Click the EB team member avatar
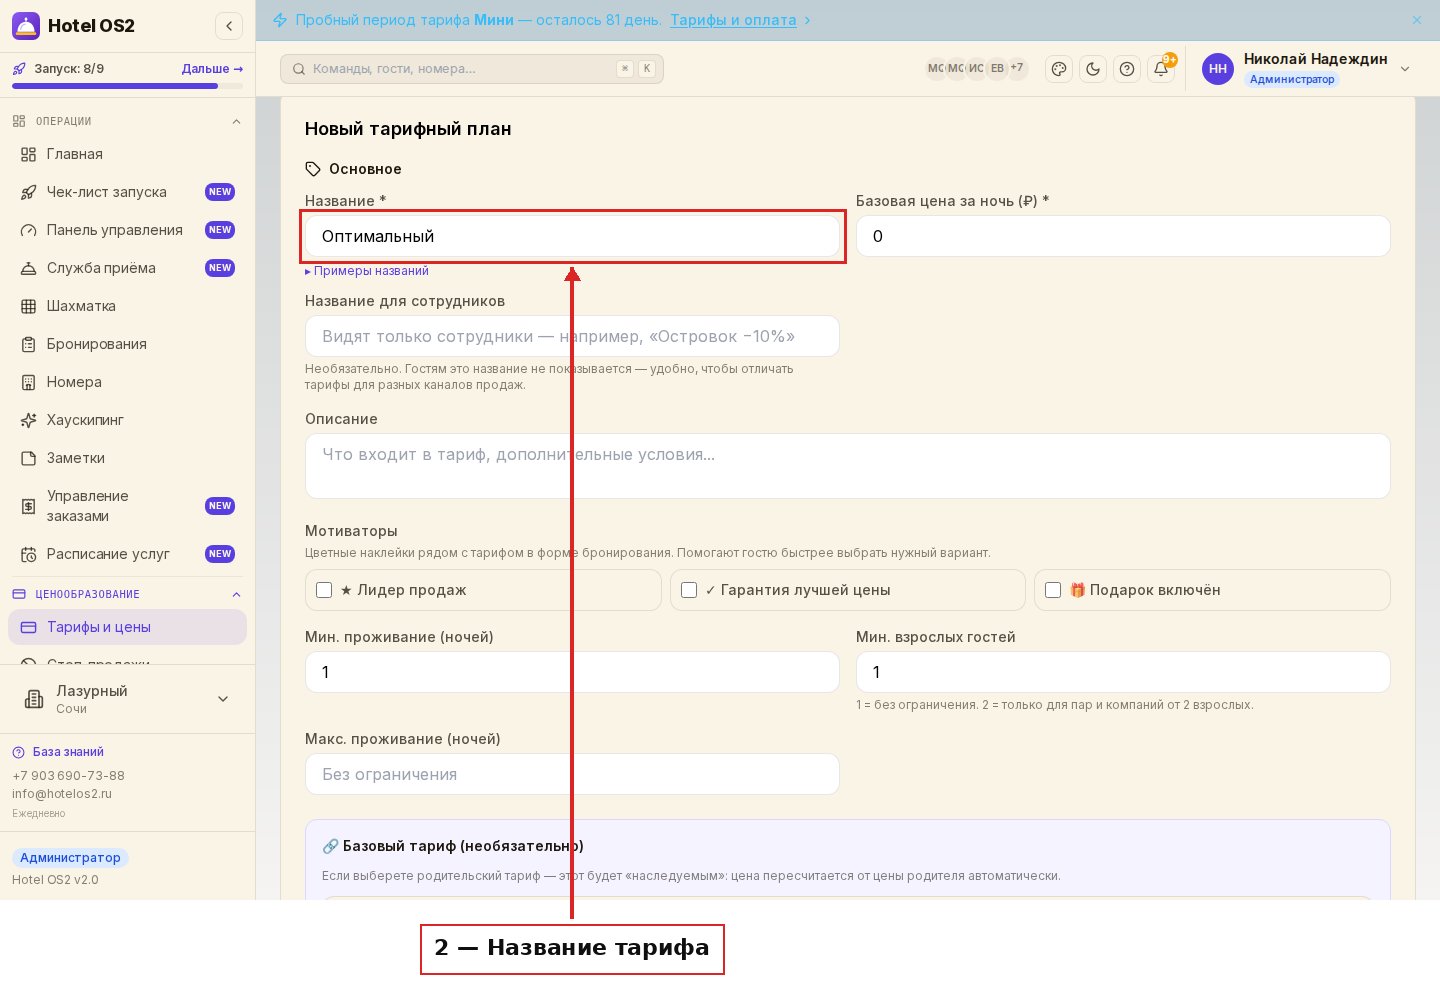Image resolution: width=1440 pixels, height=998 pixels. point(997,69)
